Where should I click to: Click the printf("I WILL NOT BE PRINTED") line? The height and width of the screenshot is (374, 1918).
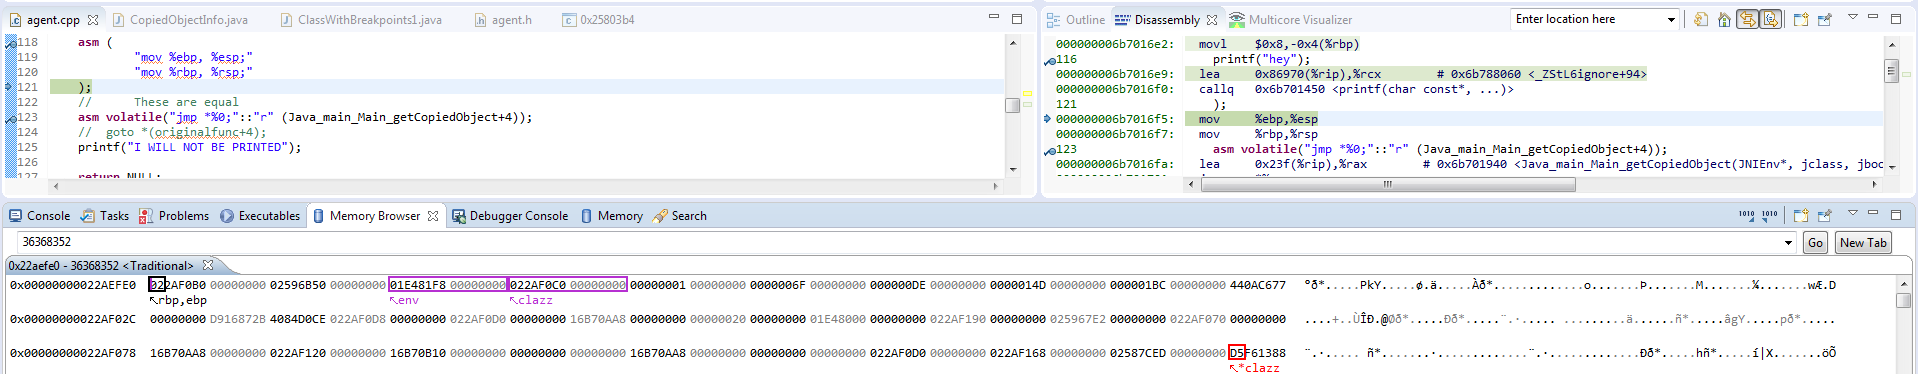tap(190, 147)
